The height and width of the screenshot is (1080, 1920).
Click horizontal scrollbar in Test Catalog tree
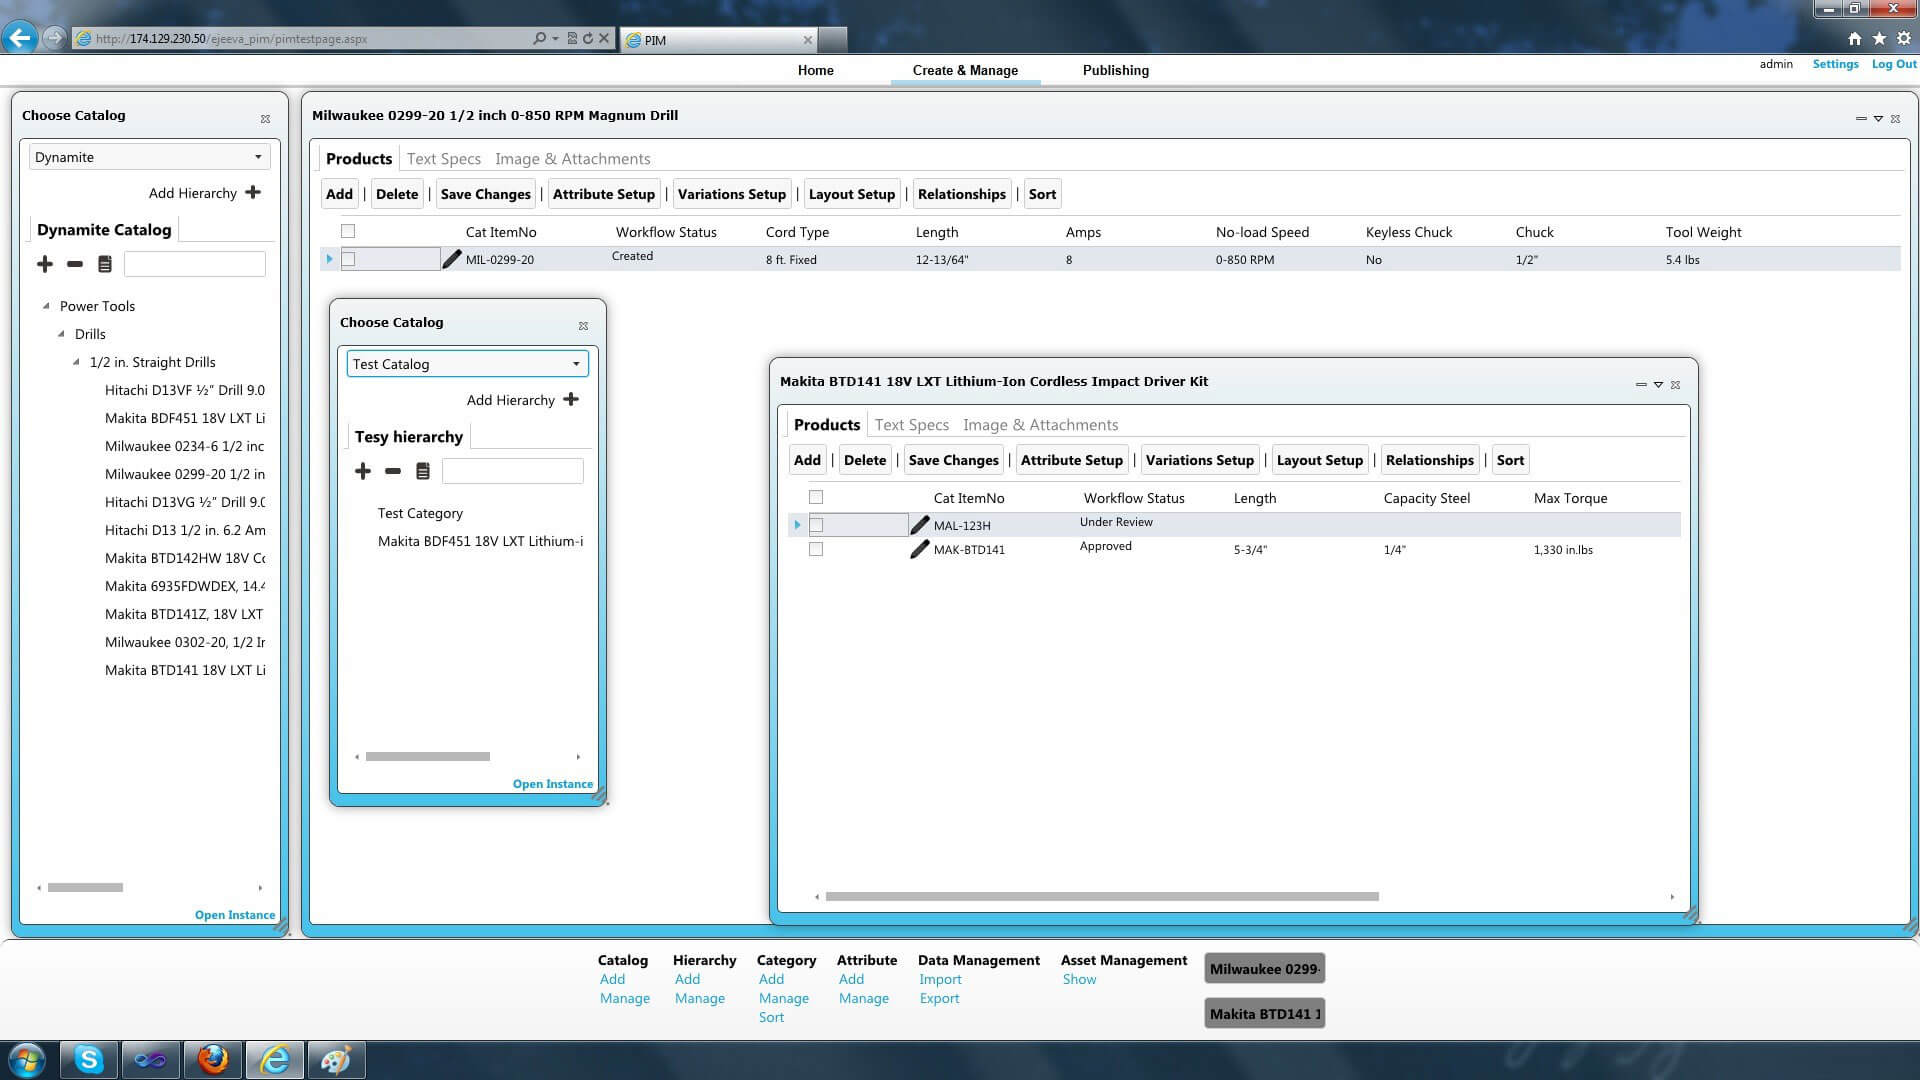click(x=427, y=756)
